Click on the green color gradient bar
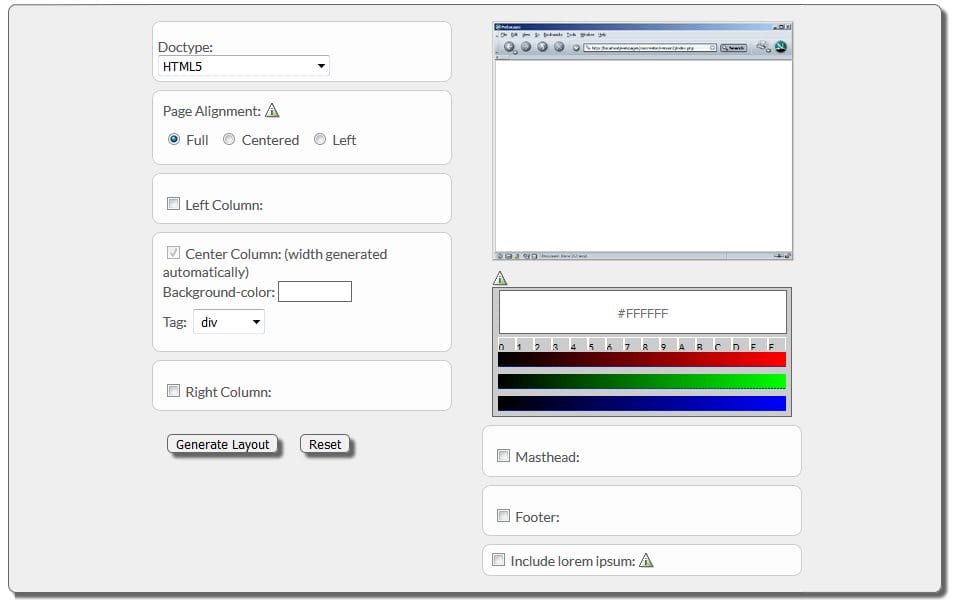Image resolution: width=954 pixels, height=600 pixels. (642, 381)
